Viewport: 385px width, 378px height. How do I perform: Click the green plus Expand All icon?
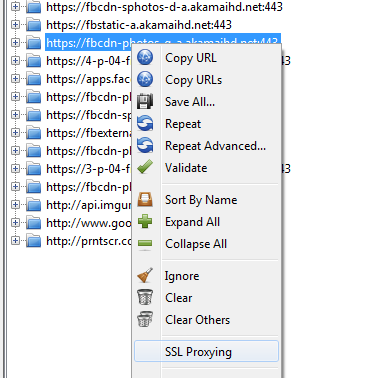click(145, 221)
